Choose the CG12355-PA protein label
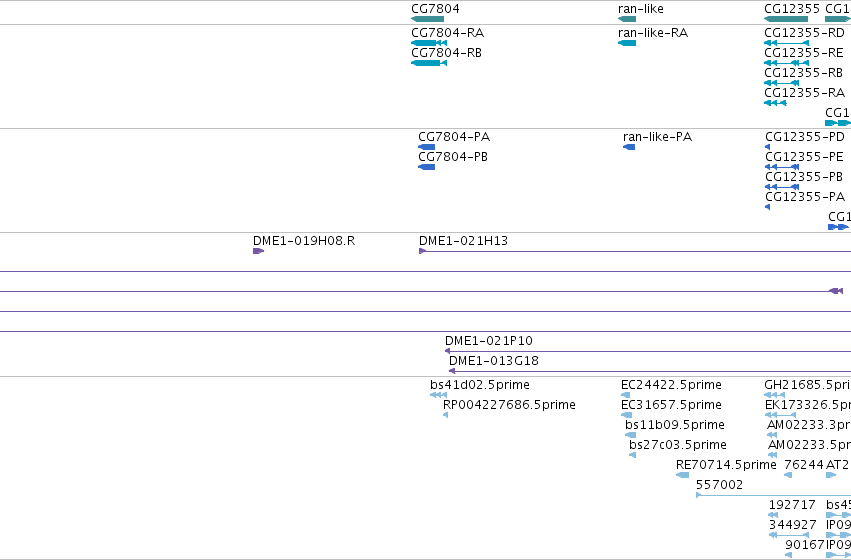The height and width of the screenshot is (560, 851). click(x=805, y=196)
